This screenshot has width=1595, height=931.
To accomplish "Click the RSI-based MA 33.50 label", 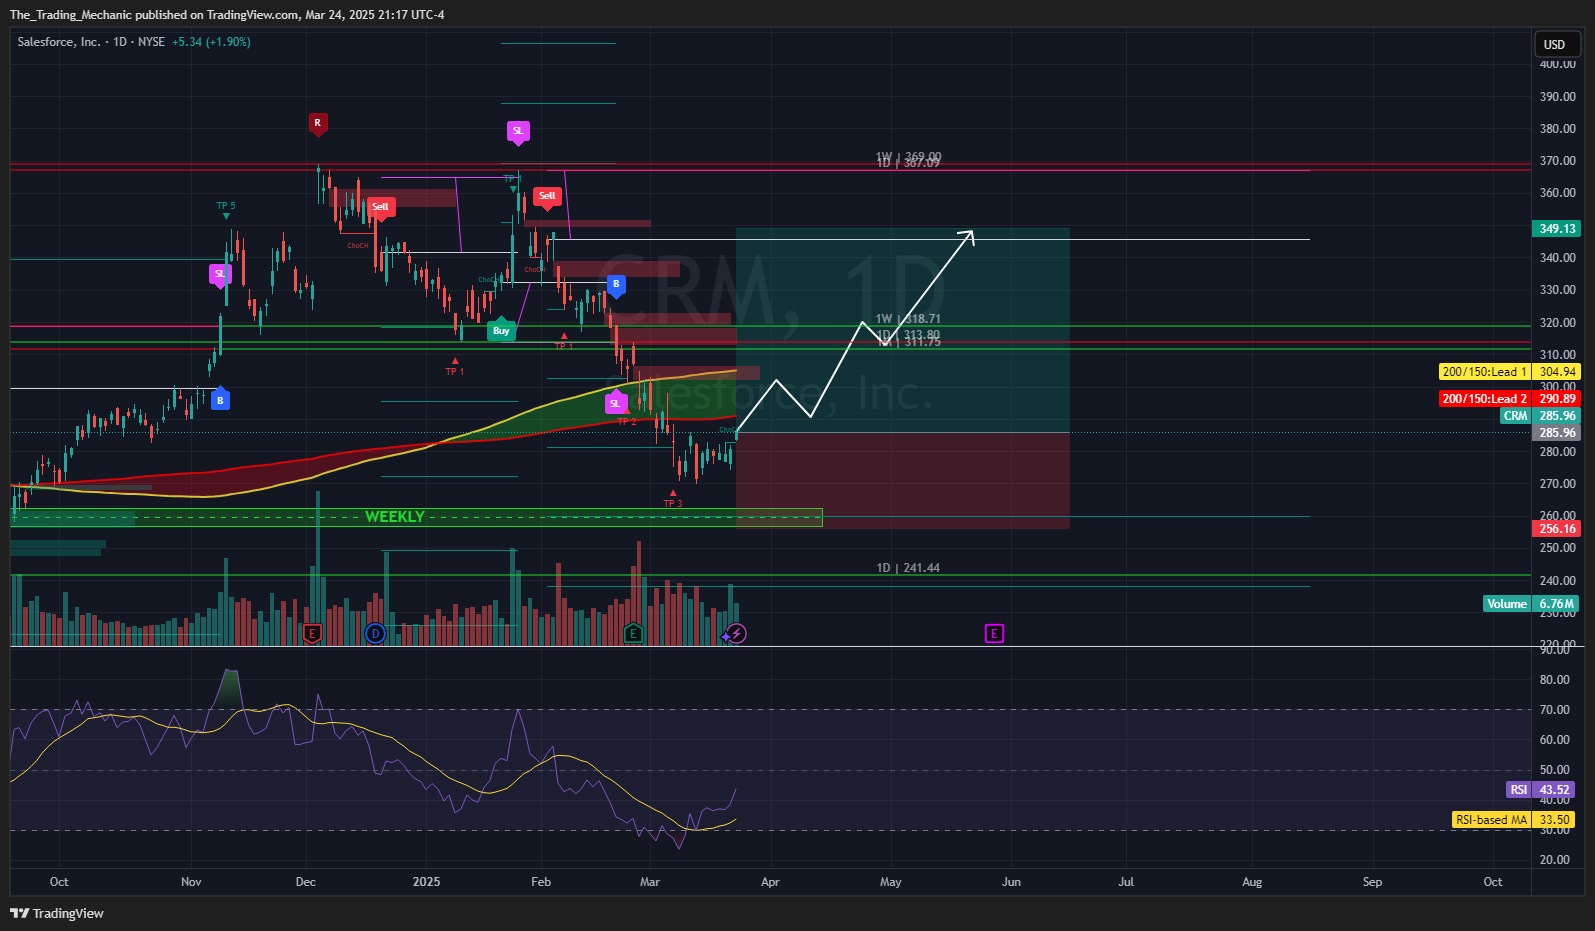I will tap(1514, 820).
